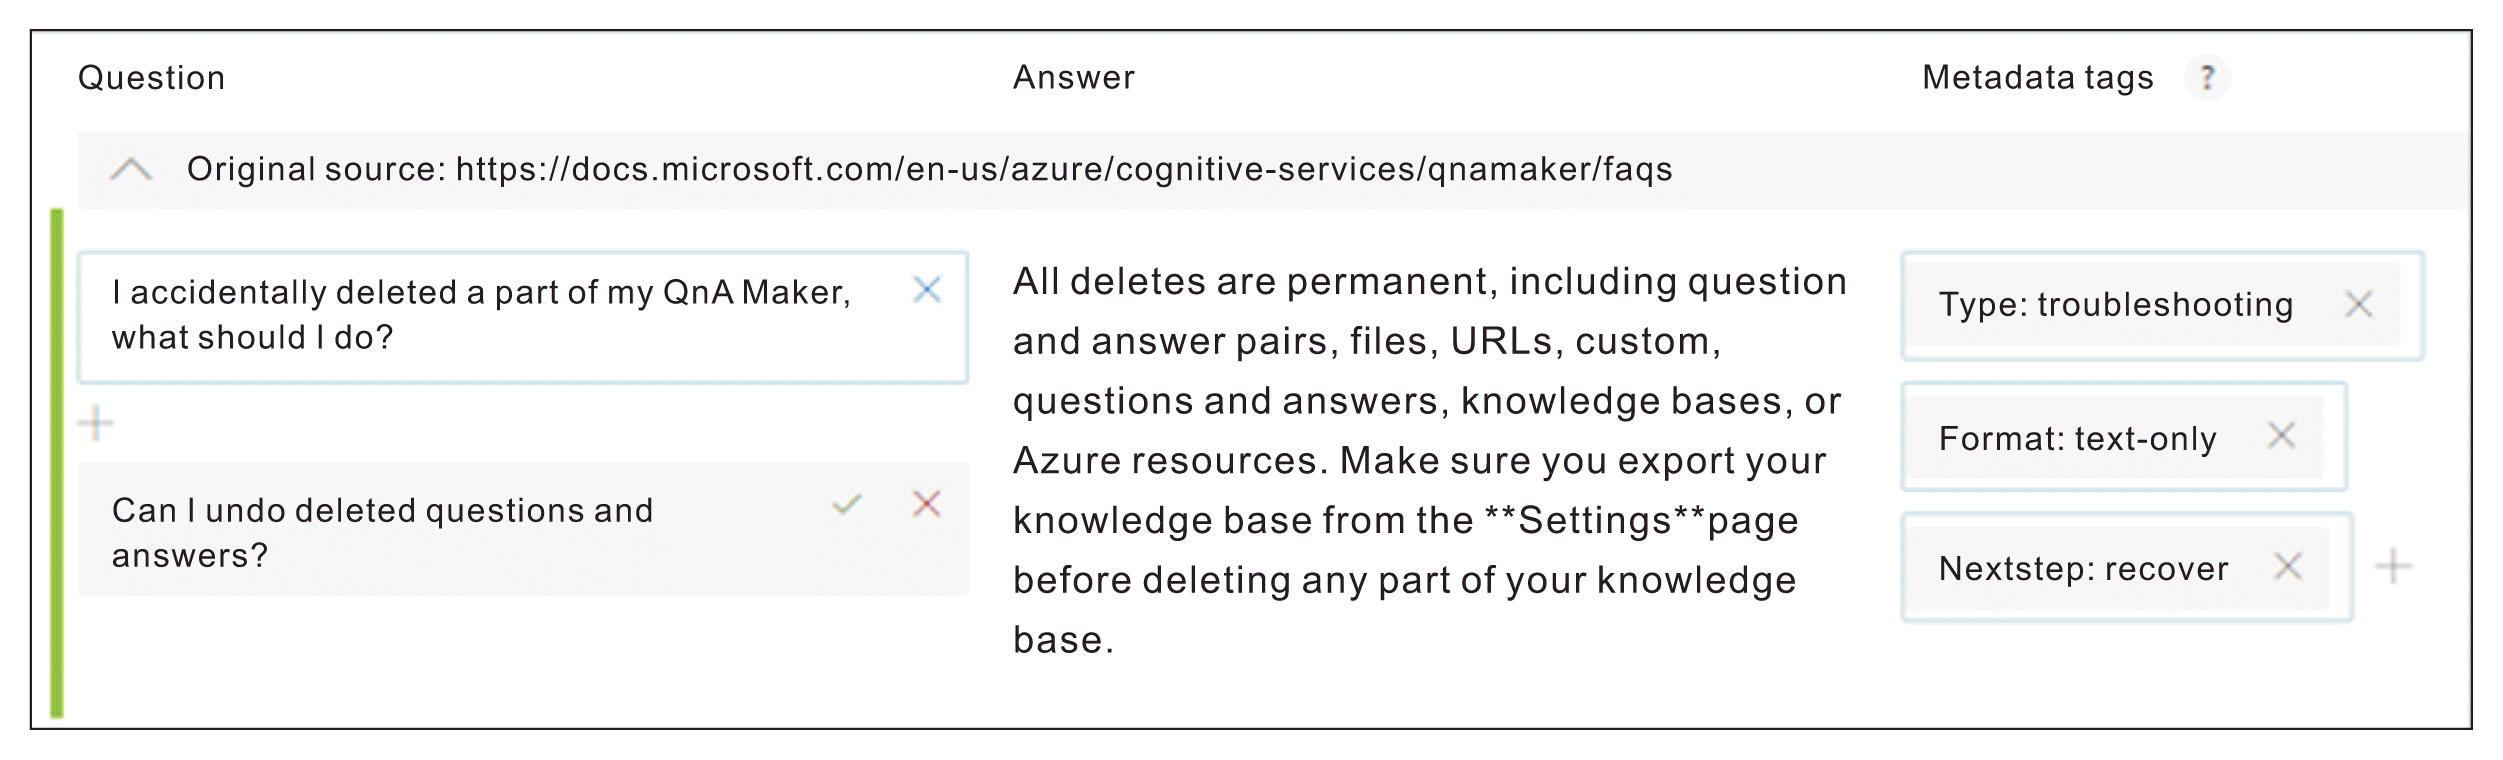Click the Question column header
Screen dimensions: 2503x760
click(x=152, y=77)
